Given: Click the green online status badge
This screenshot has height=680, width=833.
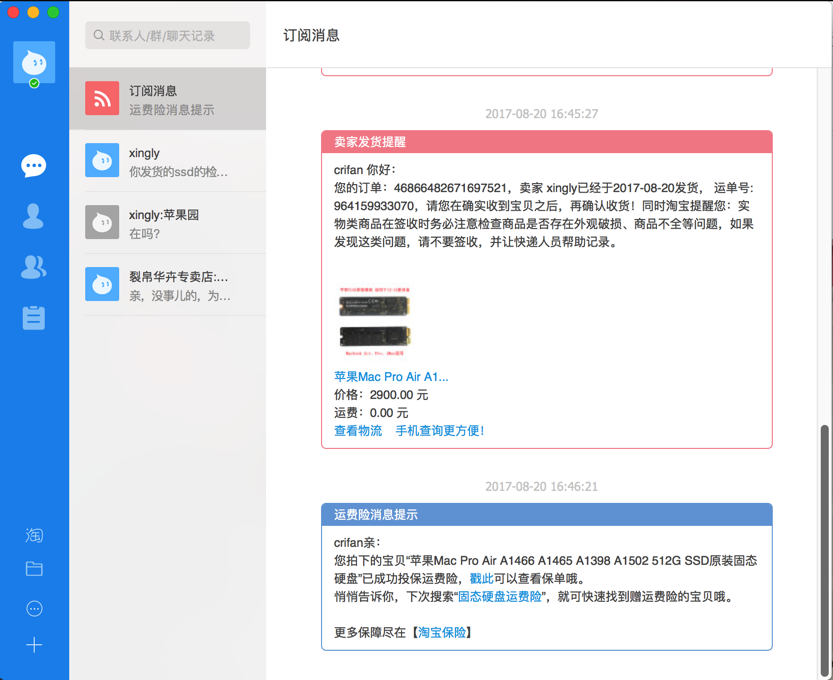Looking at the screenshot, I should point(34,83).
